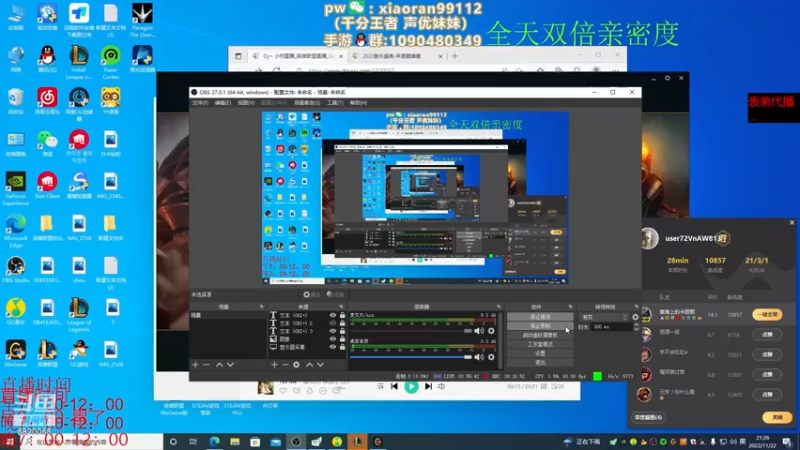This screenshot has height=450, width=800.
Task: Click the transition duration input field
Action: [611, 327]
